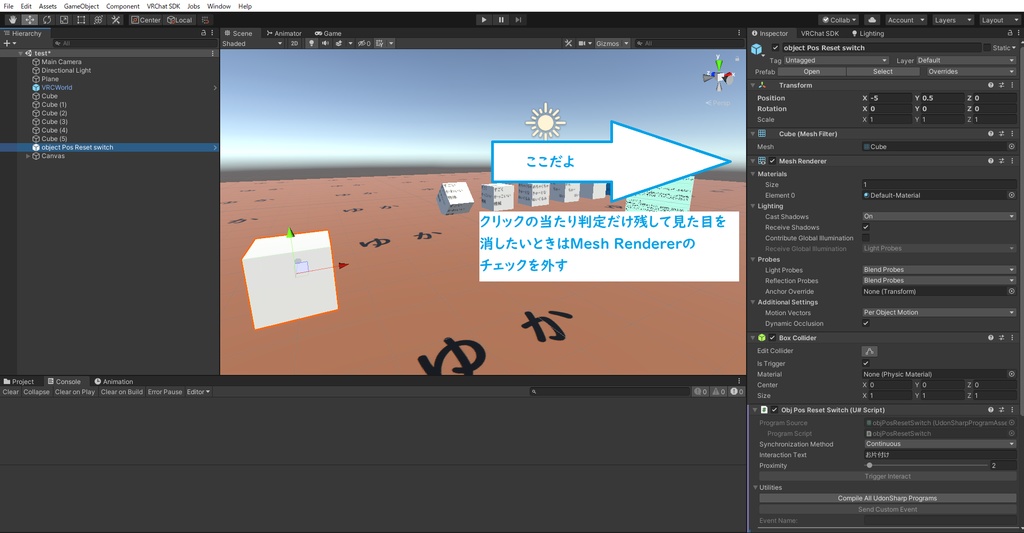Start Play mode
Screen dimensions: 1024x533
(x=484, y=20)
